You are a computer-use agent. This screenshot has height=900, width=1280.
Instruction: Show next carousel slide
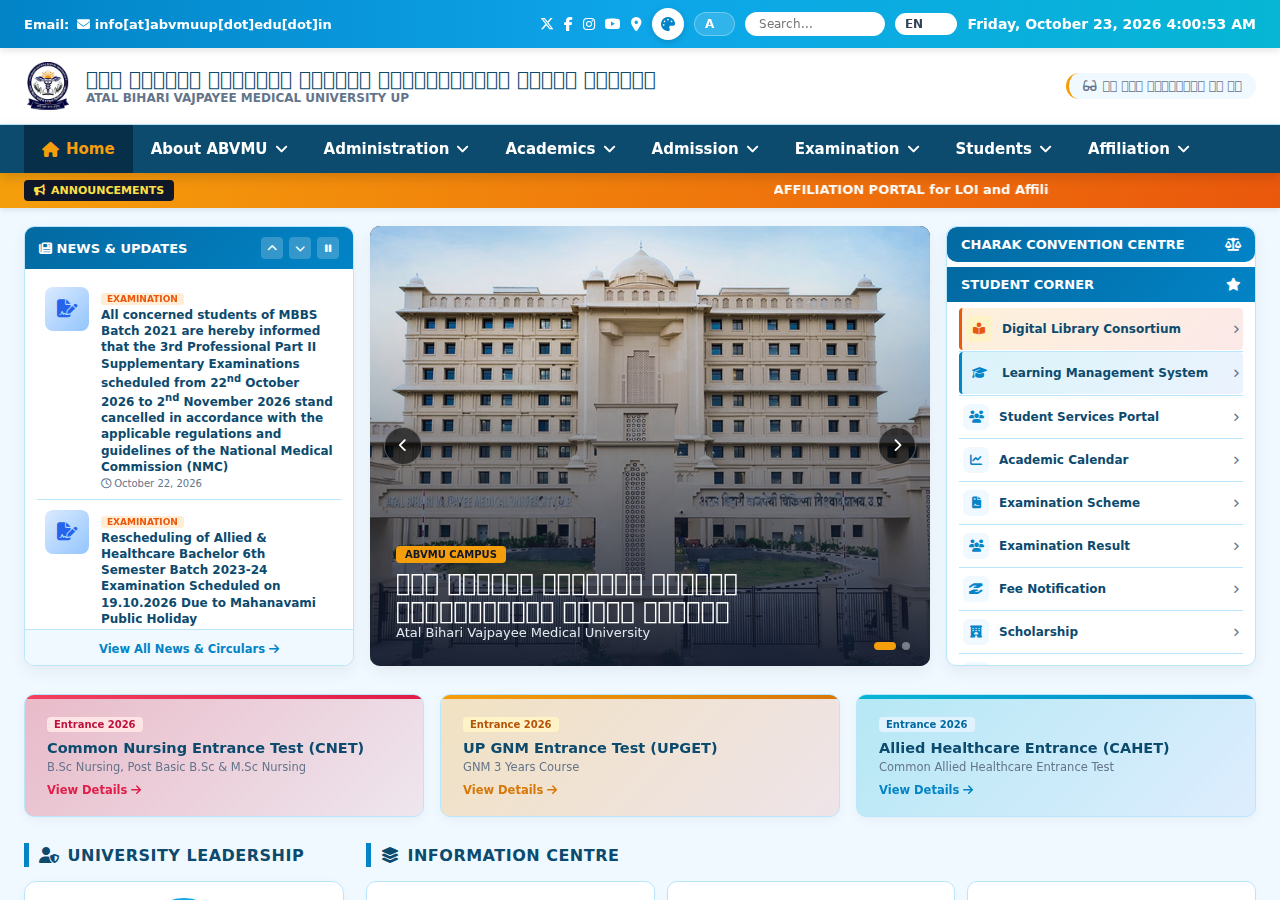[x=897, y=446]
